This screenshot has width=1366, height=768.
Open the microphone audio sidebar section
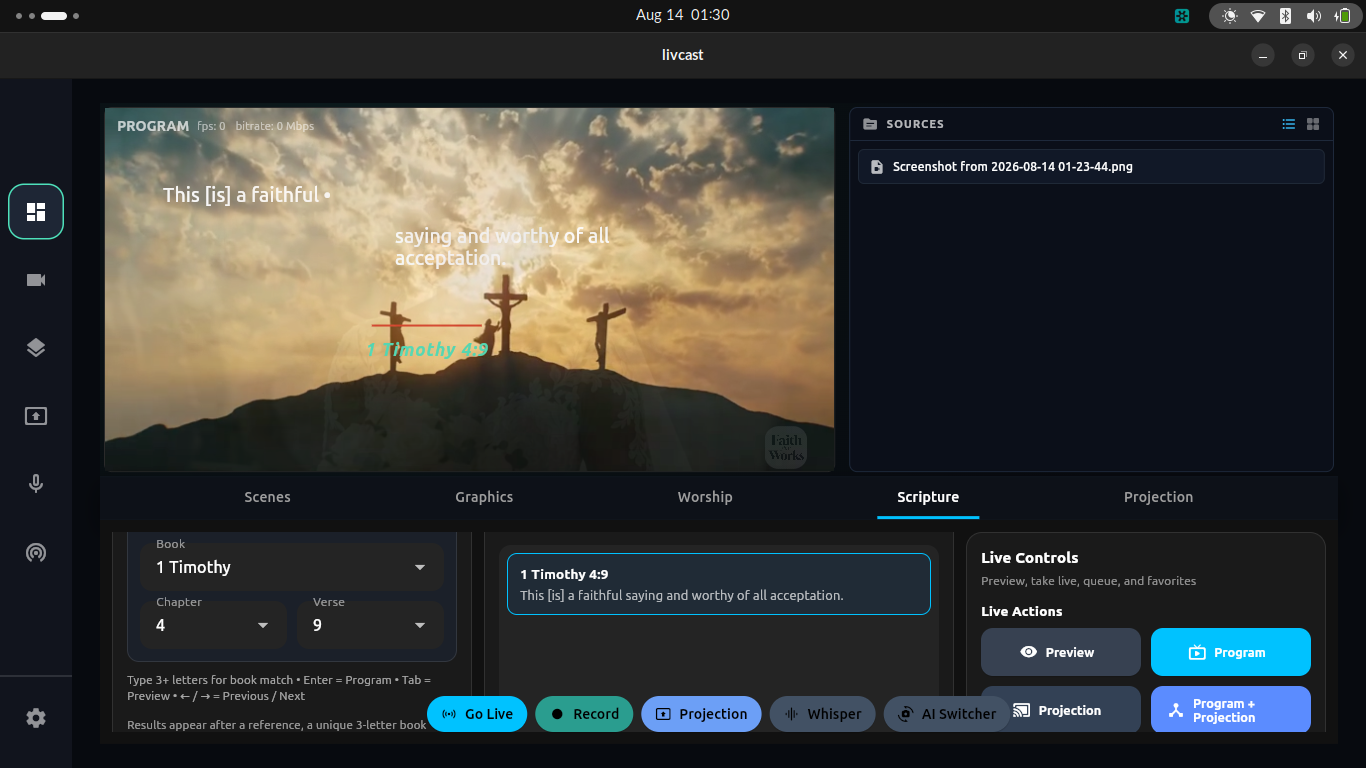click(x=36, y=484)
